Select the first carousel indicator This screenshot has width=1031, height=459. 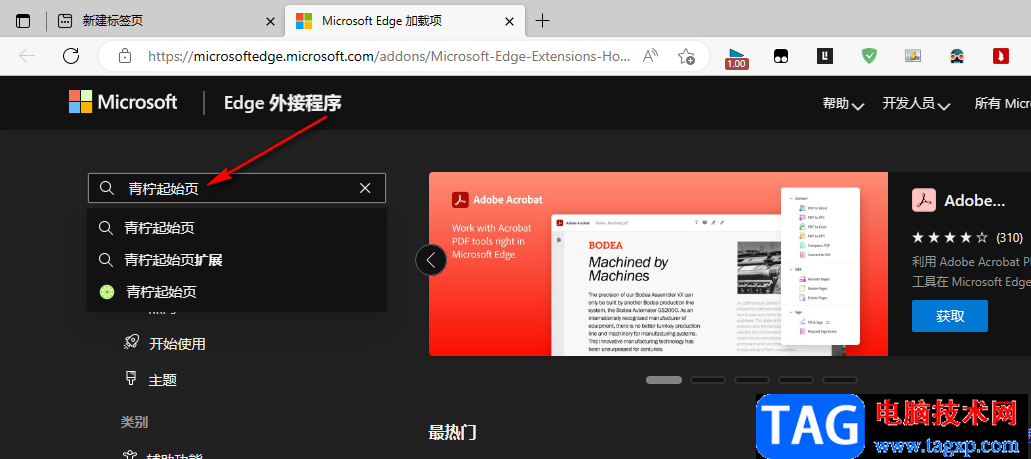click(664, 379)
